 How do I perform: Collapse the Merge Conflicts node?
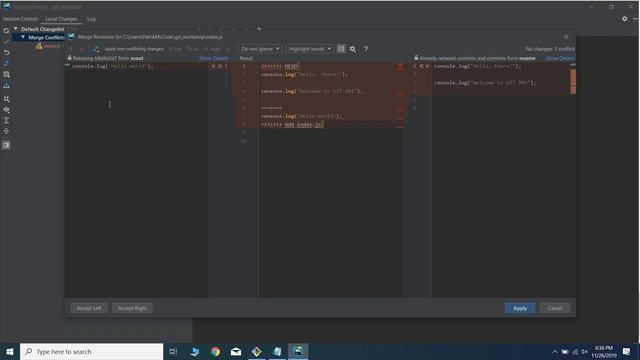tap(23, 37)
